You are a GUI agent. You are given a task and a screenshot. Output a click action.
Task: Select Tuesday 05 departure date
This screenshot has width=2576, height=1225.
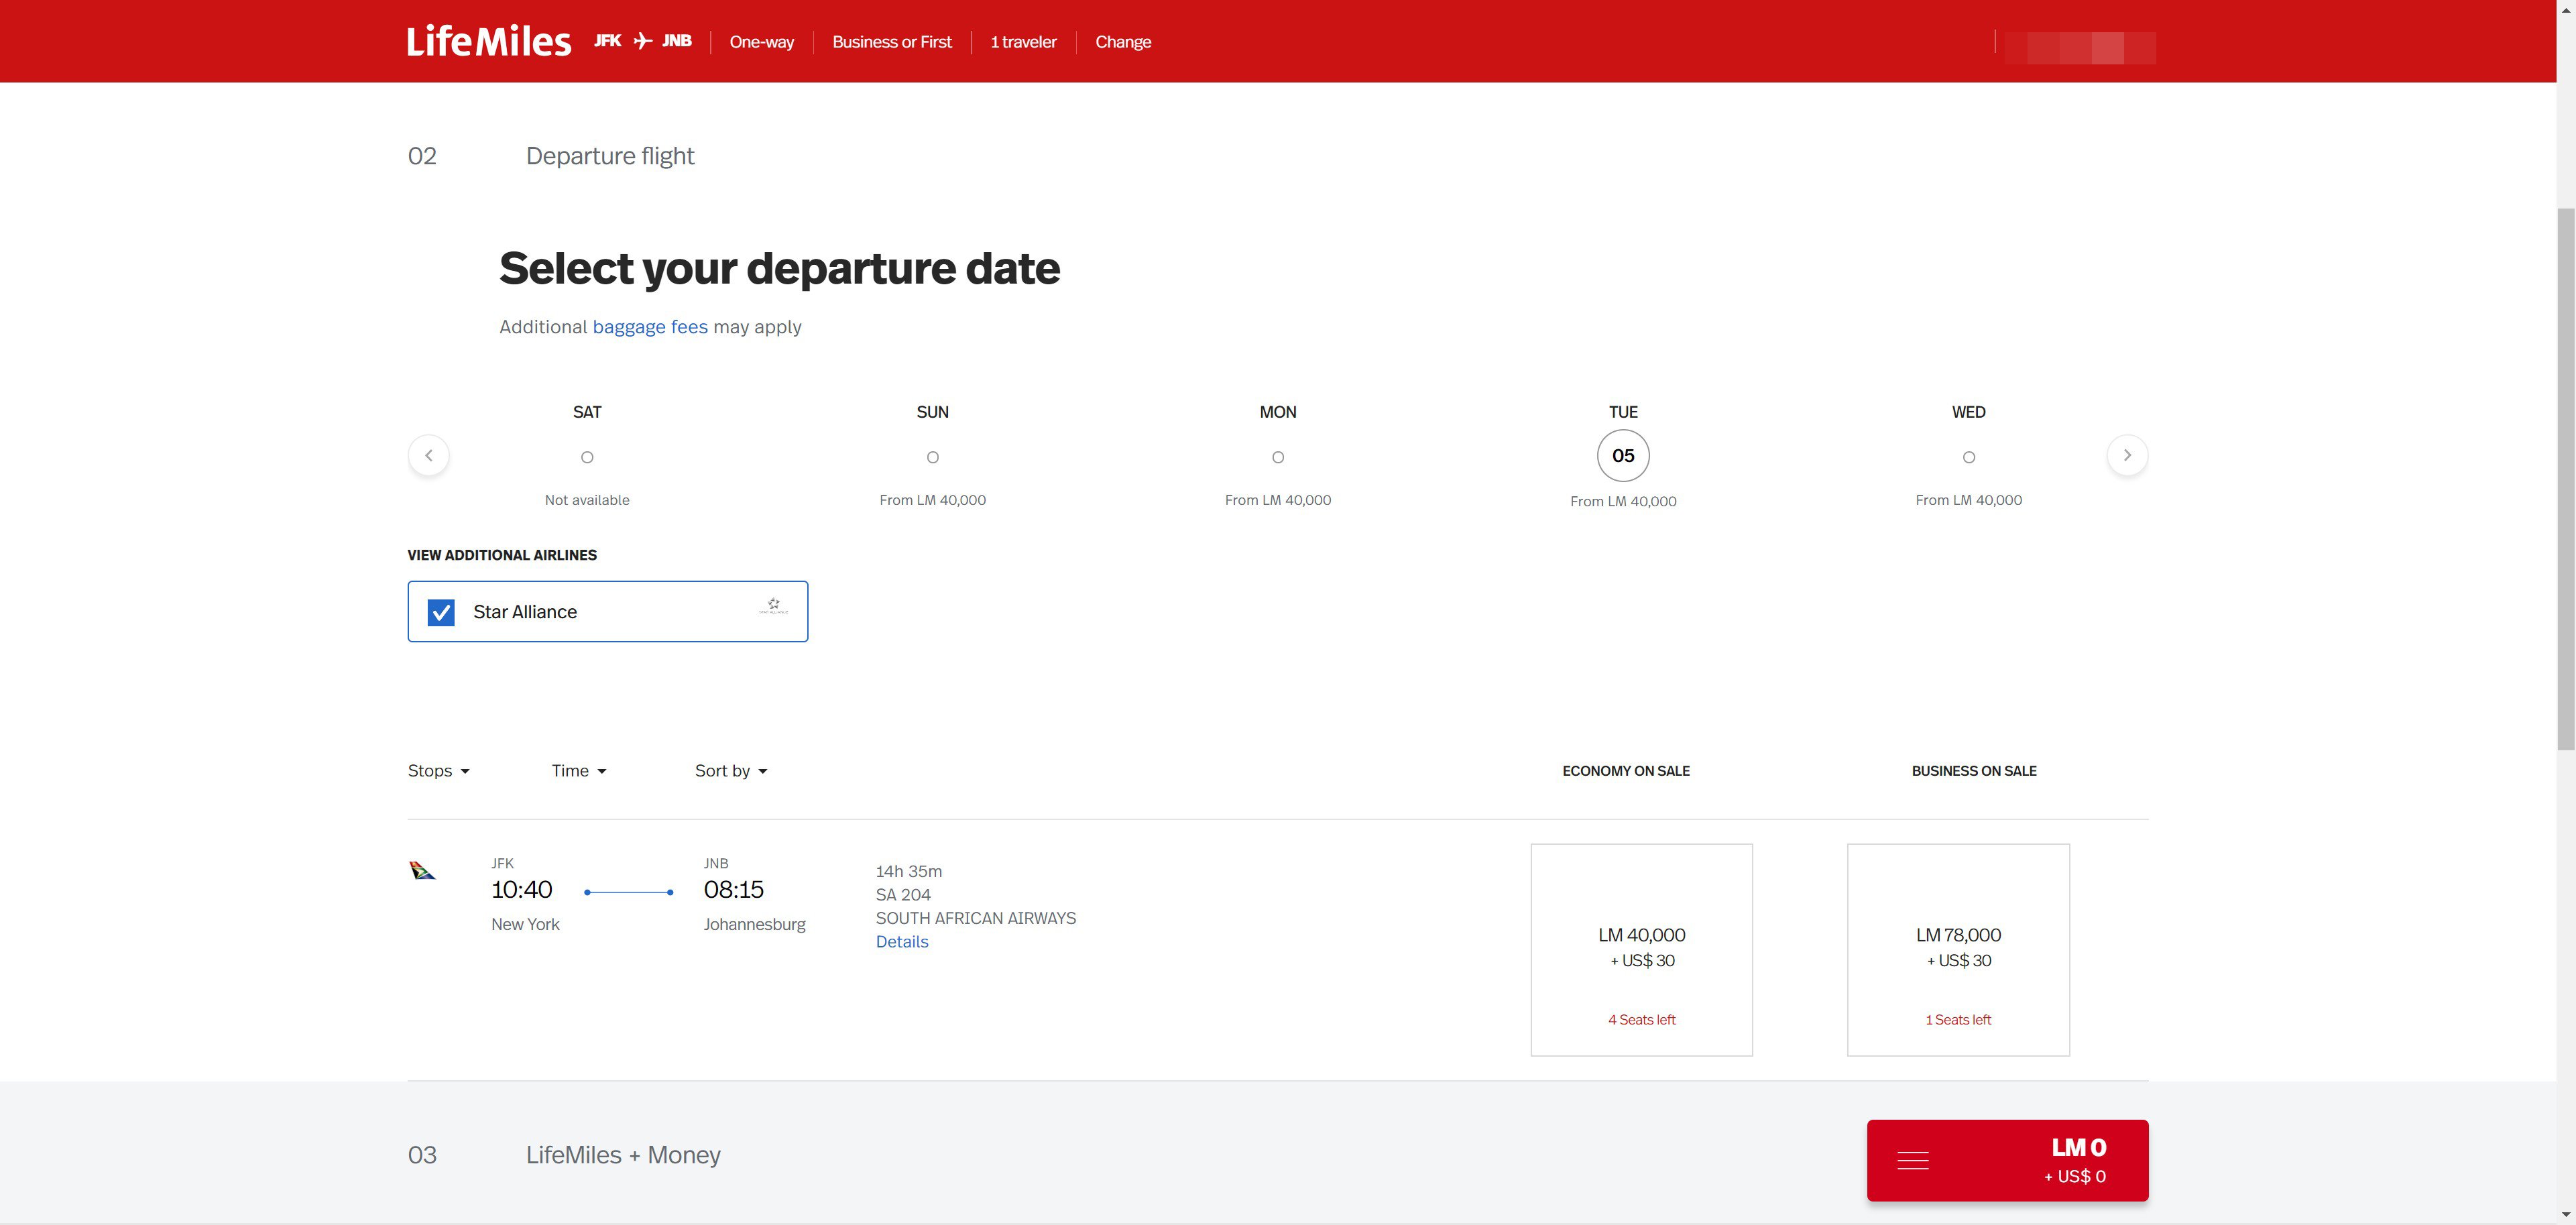coord(1623,456)
